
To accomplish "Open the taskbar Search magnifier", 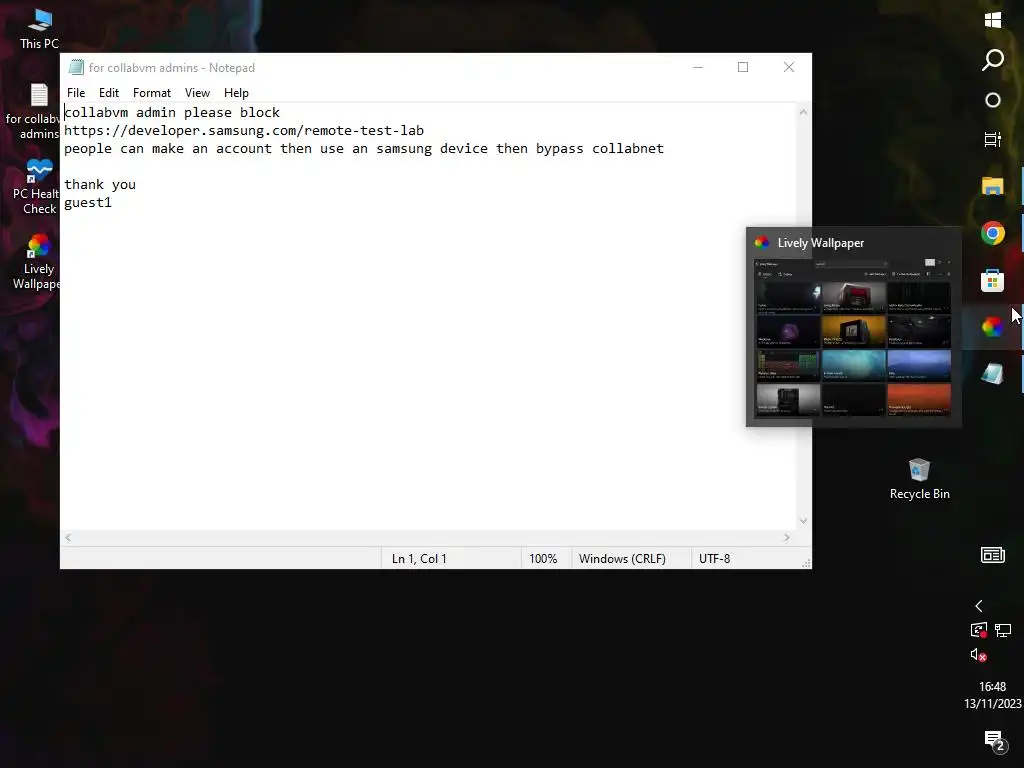I will coord(993,60).
